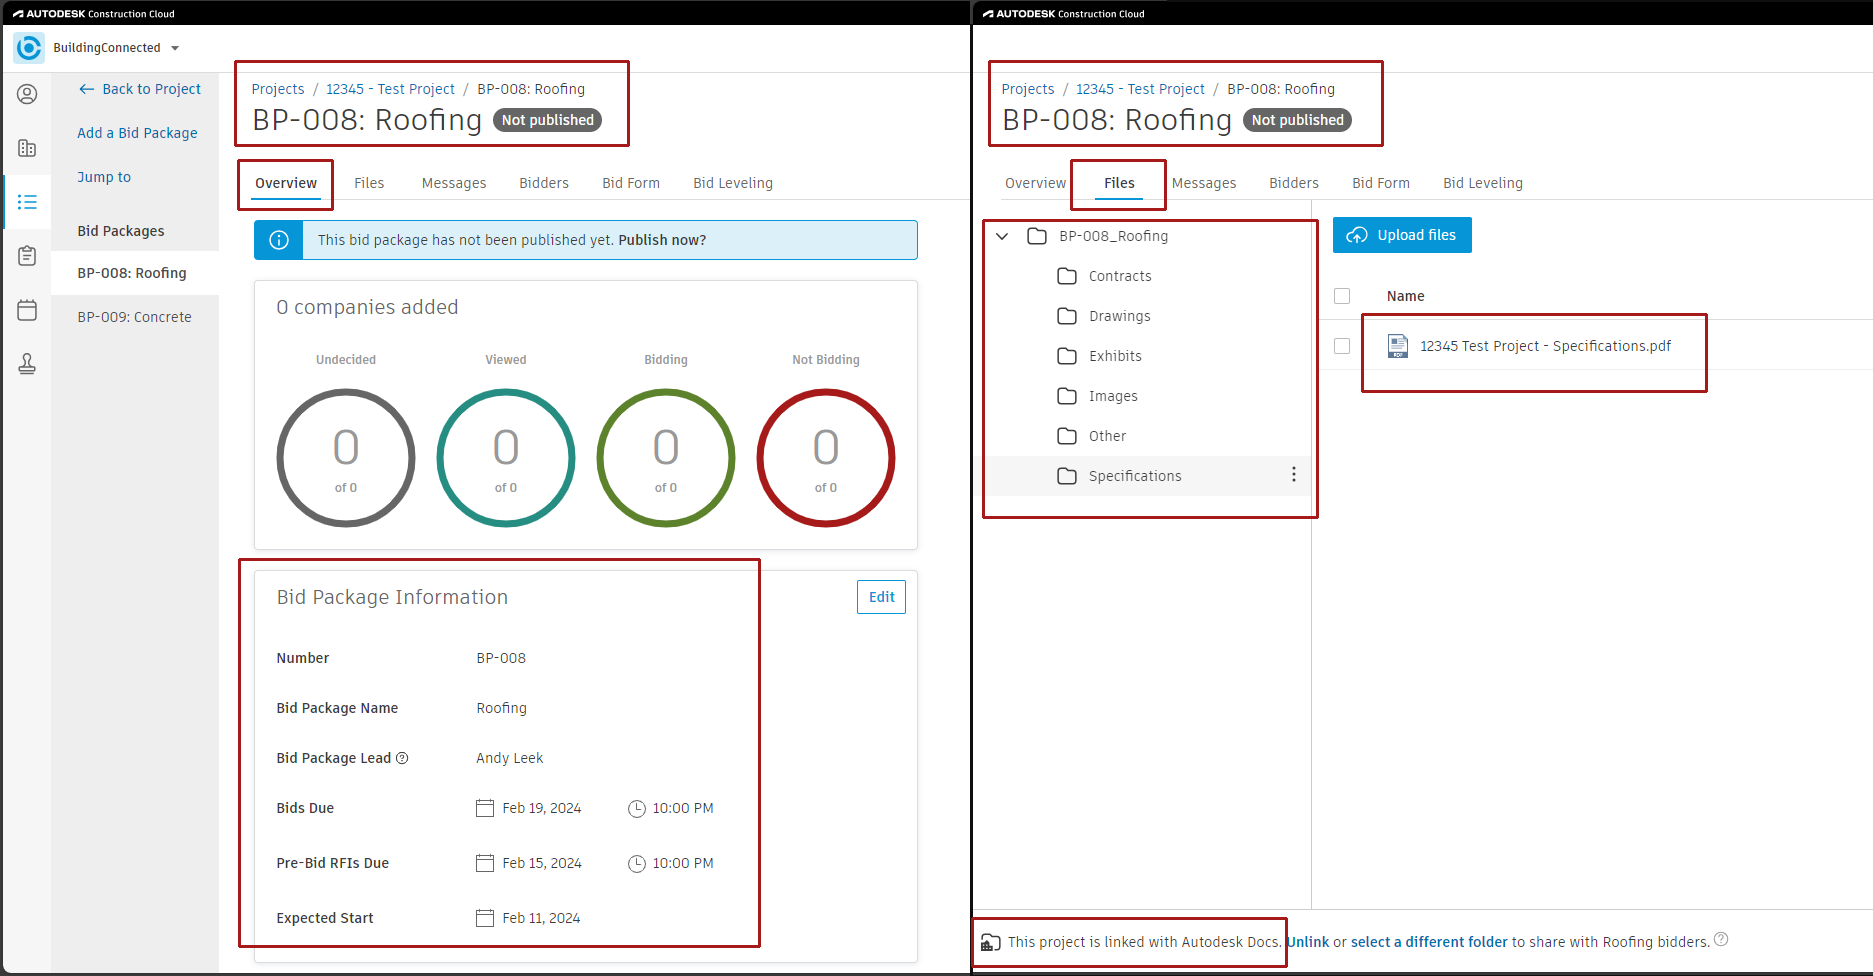Open the profile icon in left sidebar
1873x976 pixels.
(x=27, y=94)
